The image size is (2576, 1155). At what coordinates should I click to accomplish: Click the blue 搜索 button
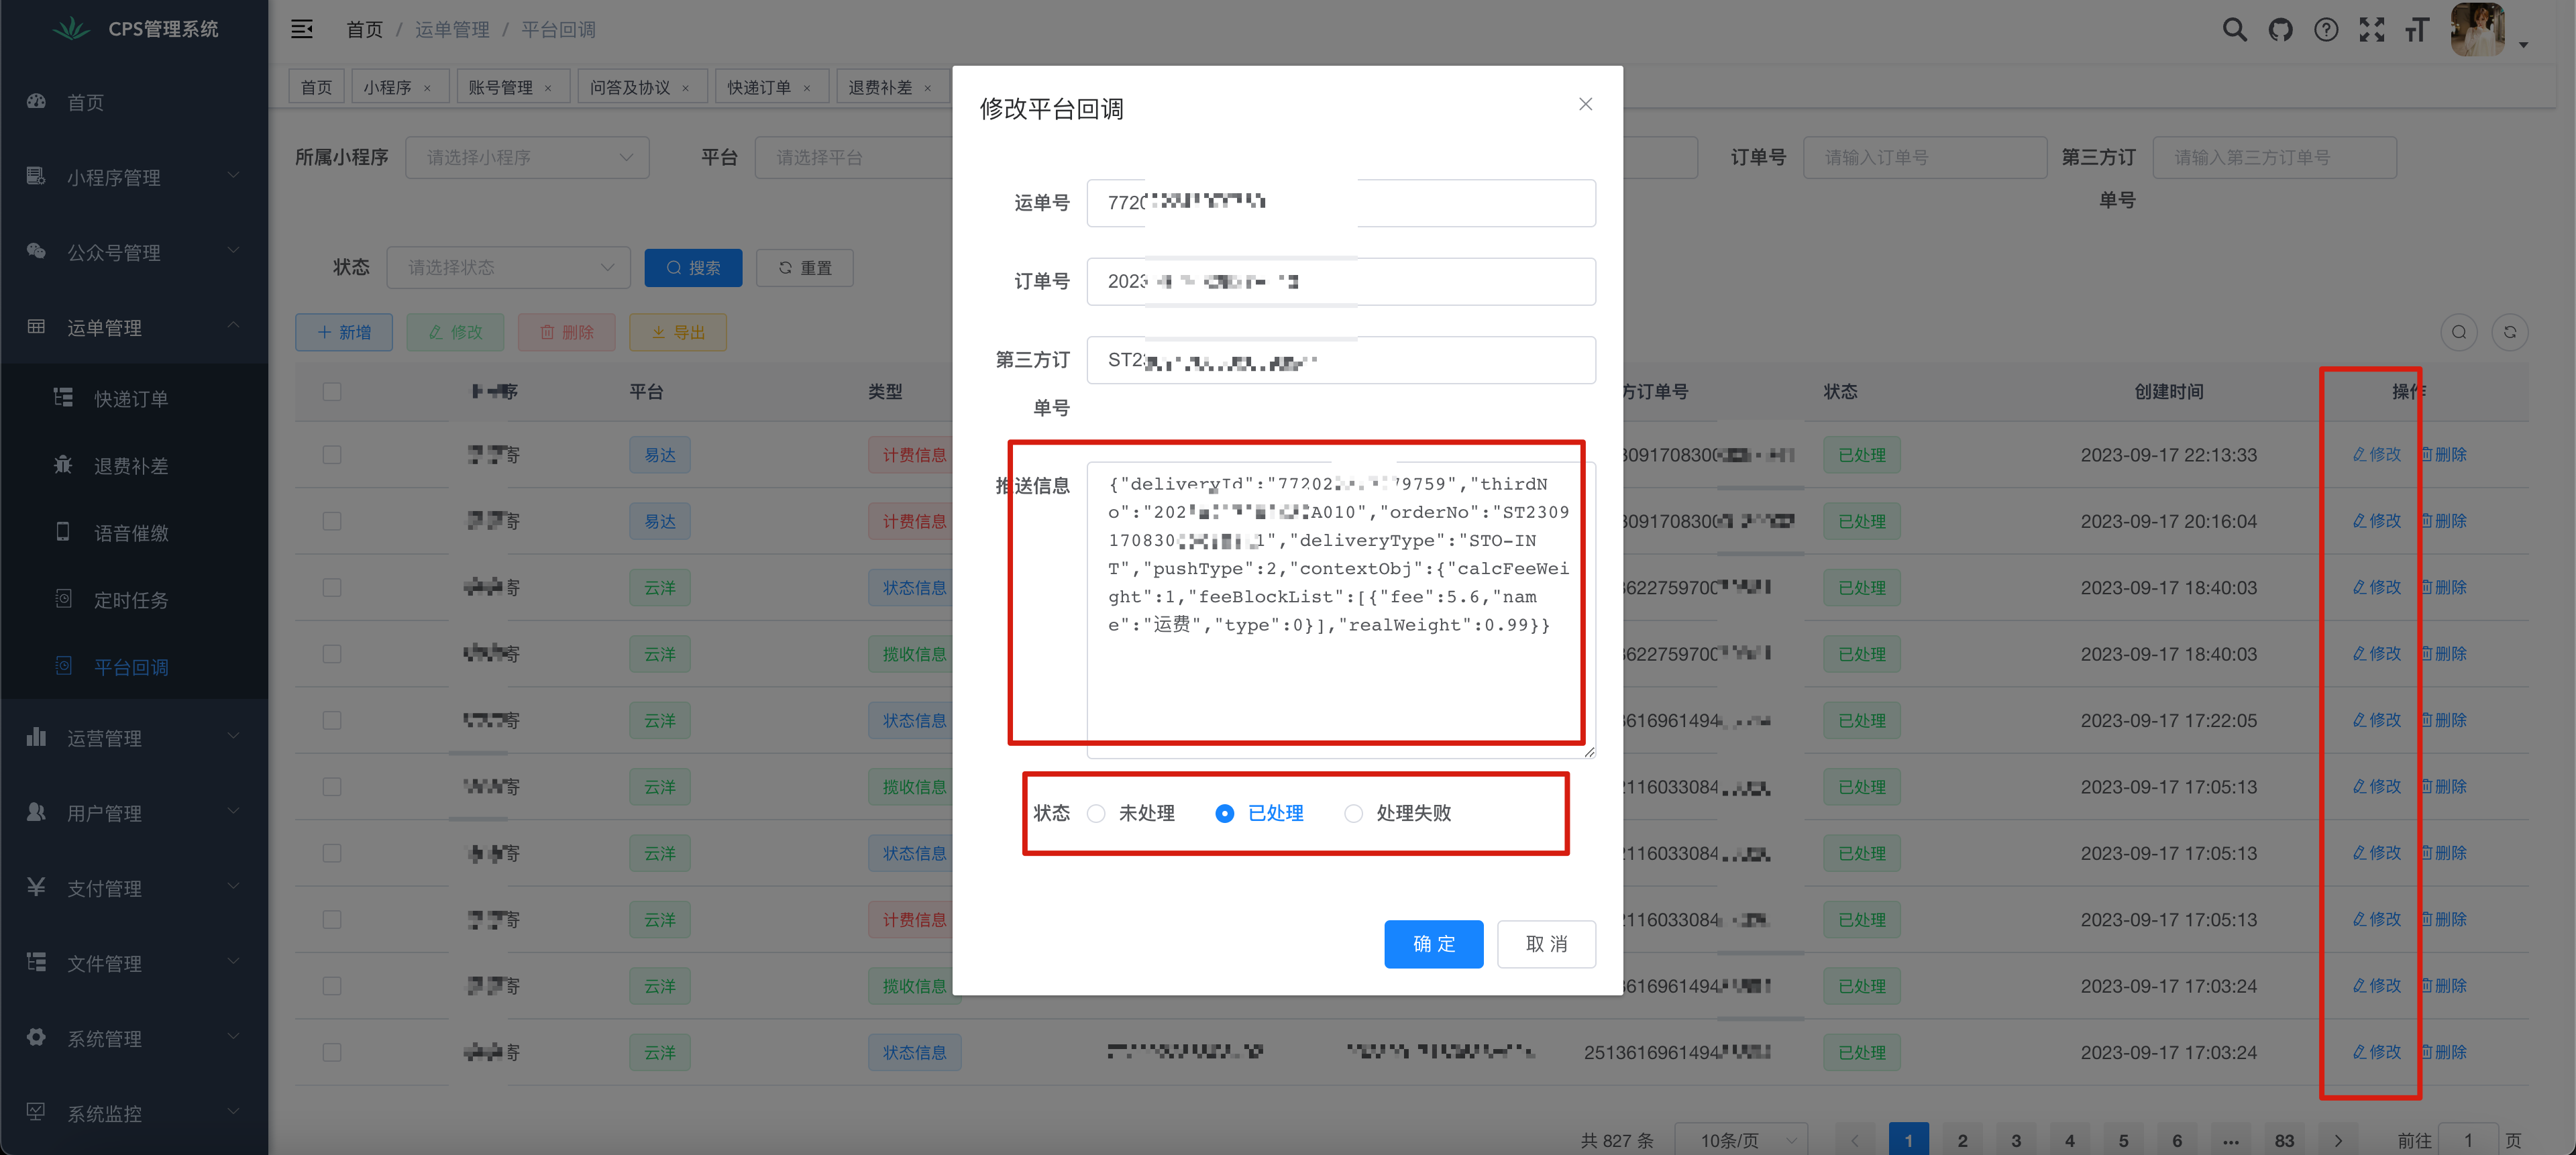[x=693, y=268]
